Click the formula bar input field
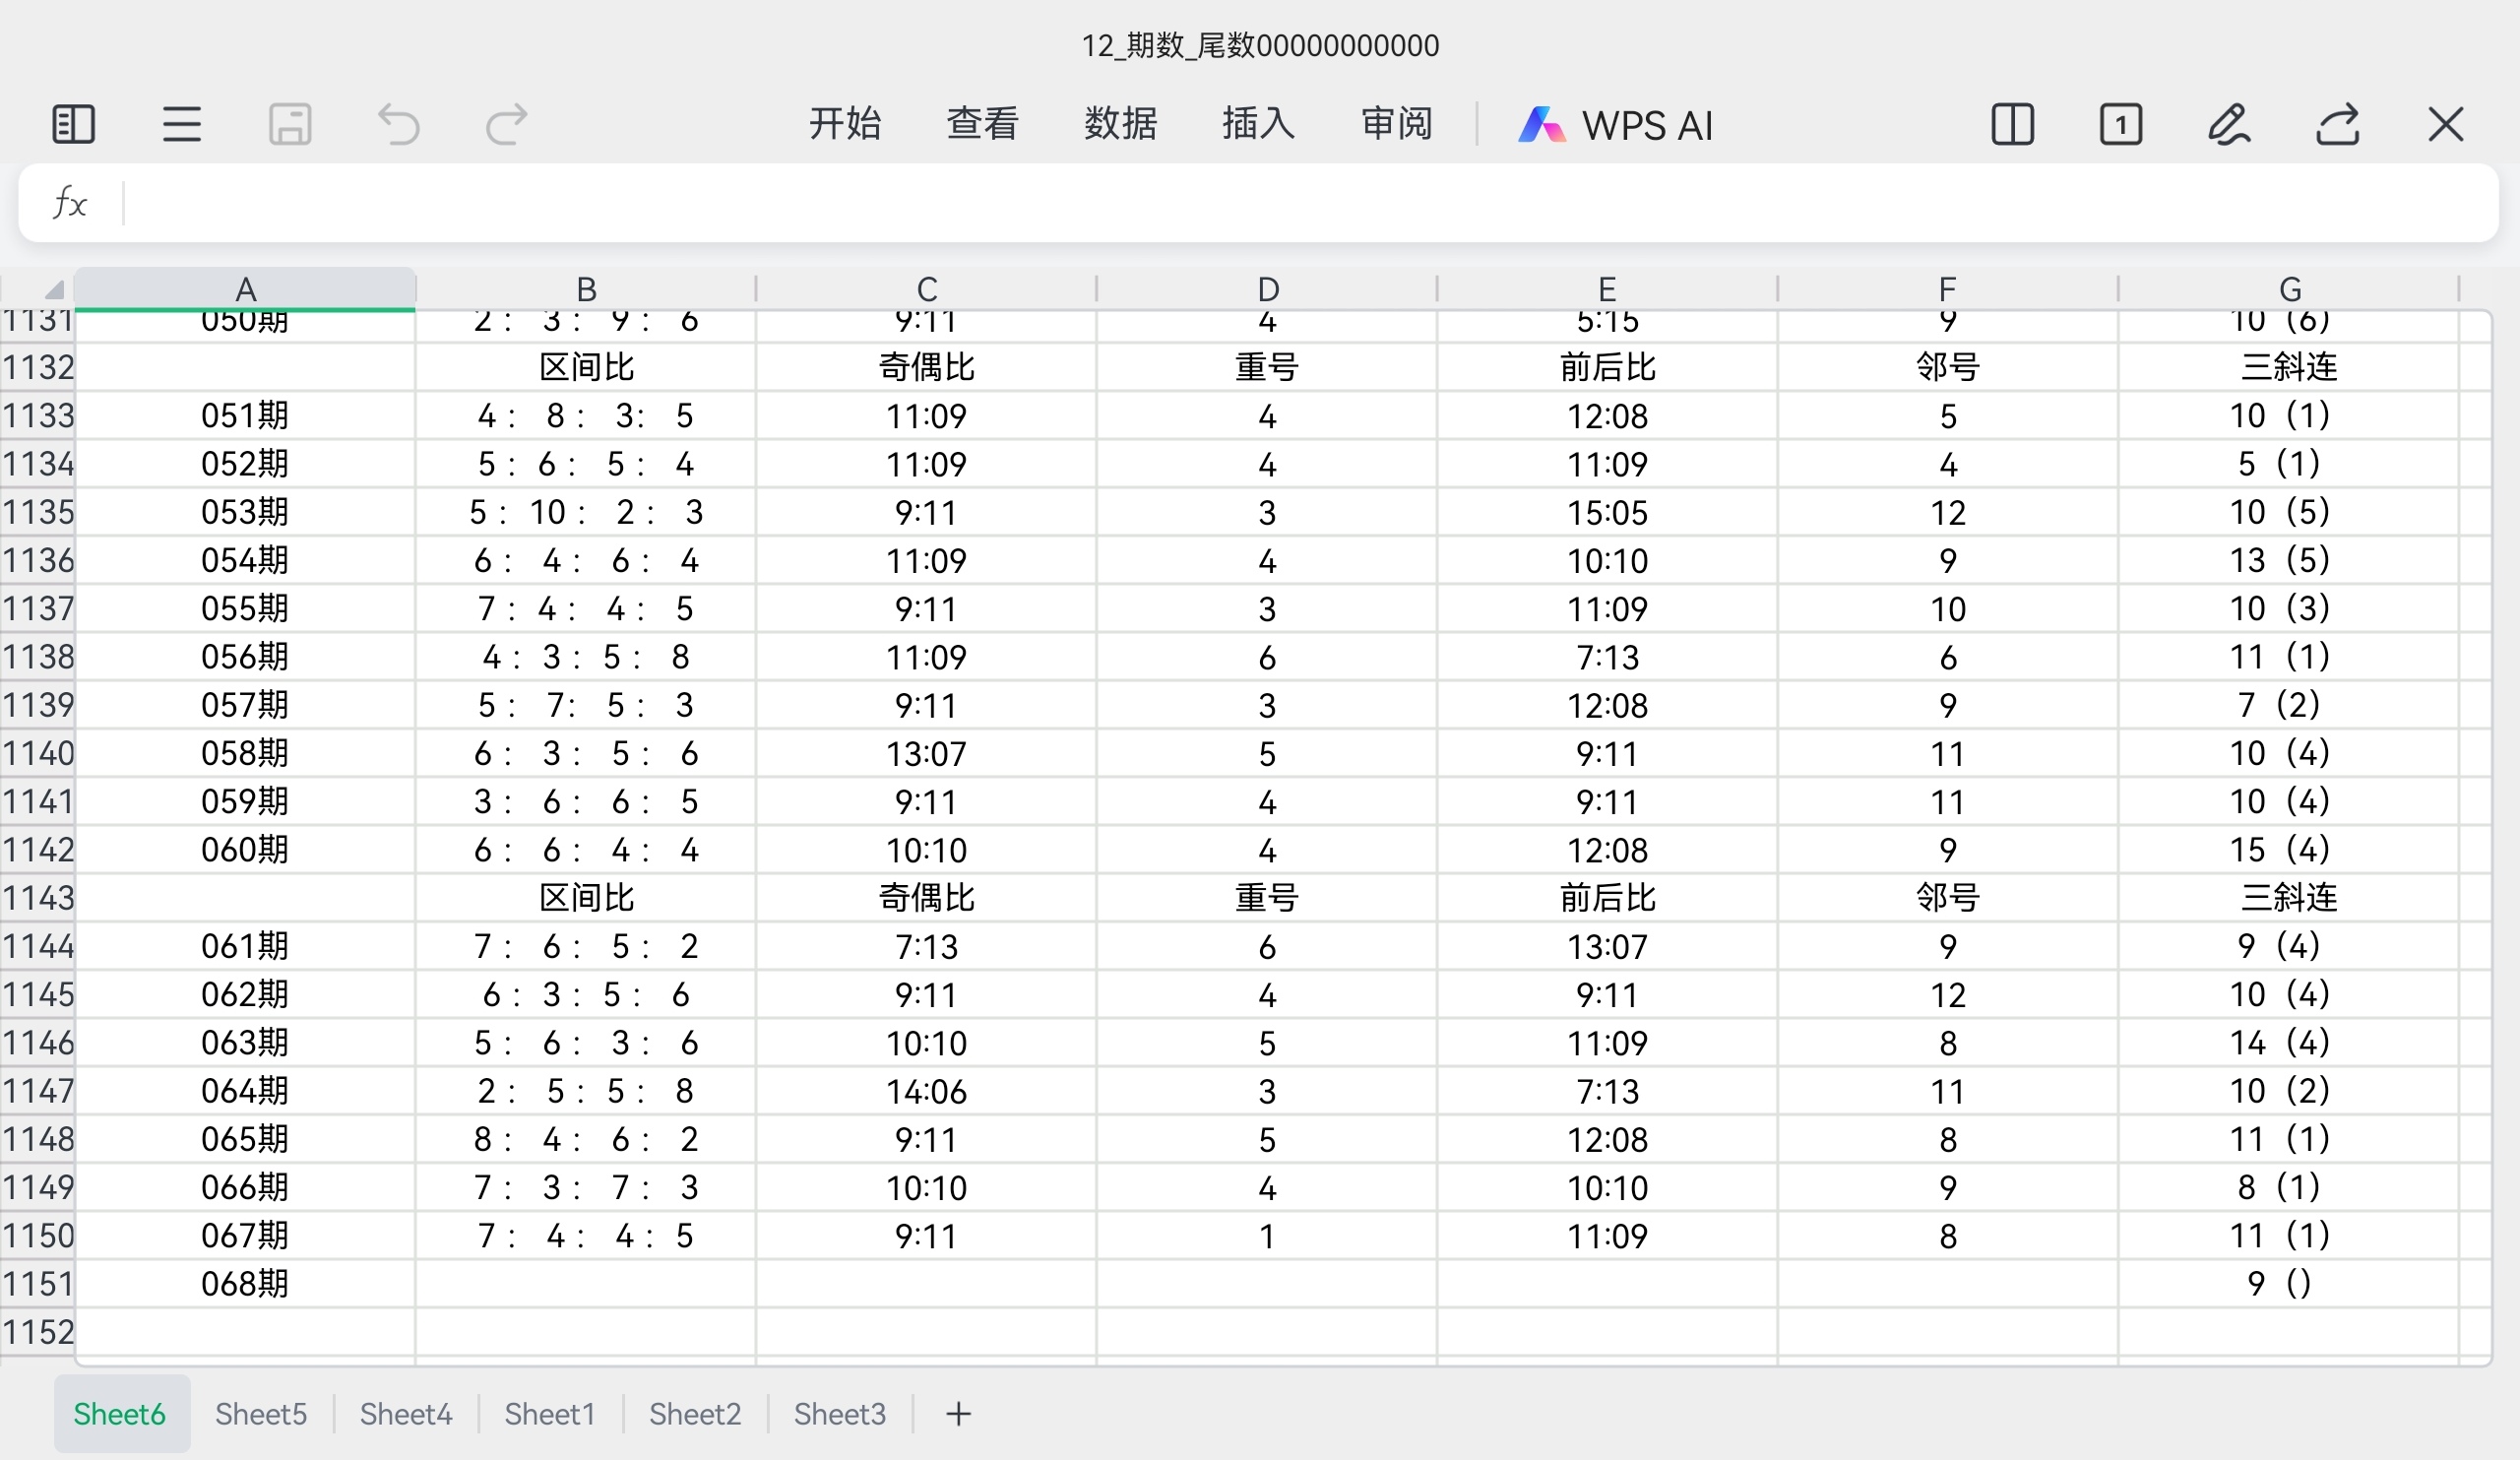2520x1460 pixels. click(x=1300, y=204)
